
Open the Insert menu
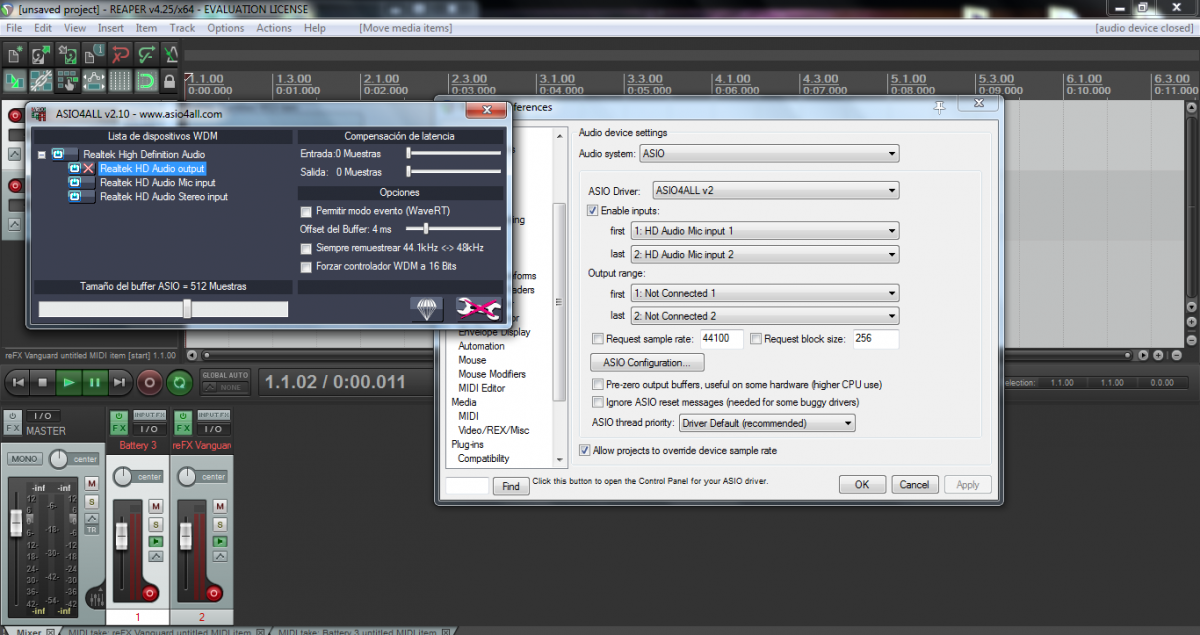coord(111,28)
